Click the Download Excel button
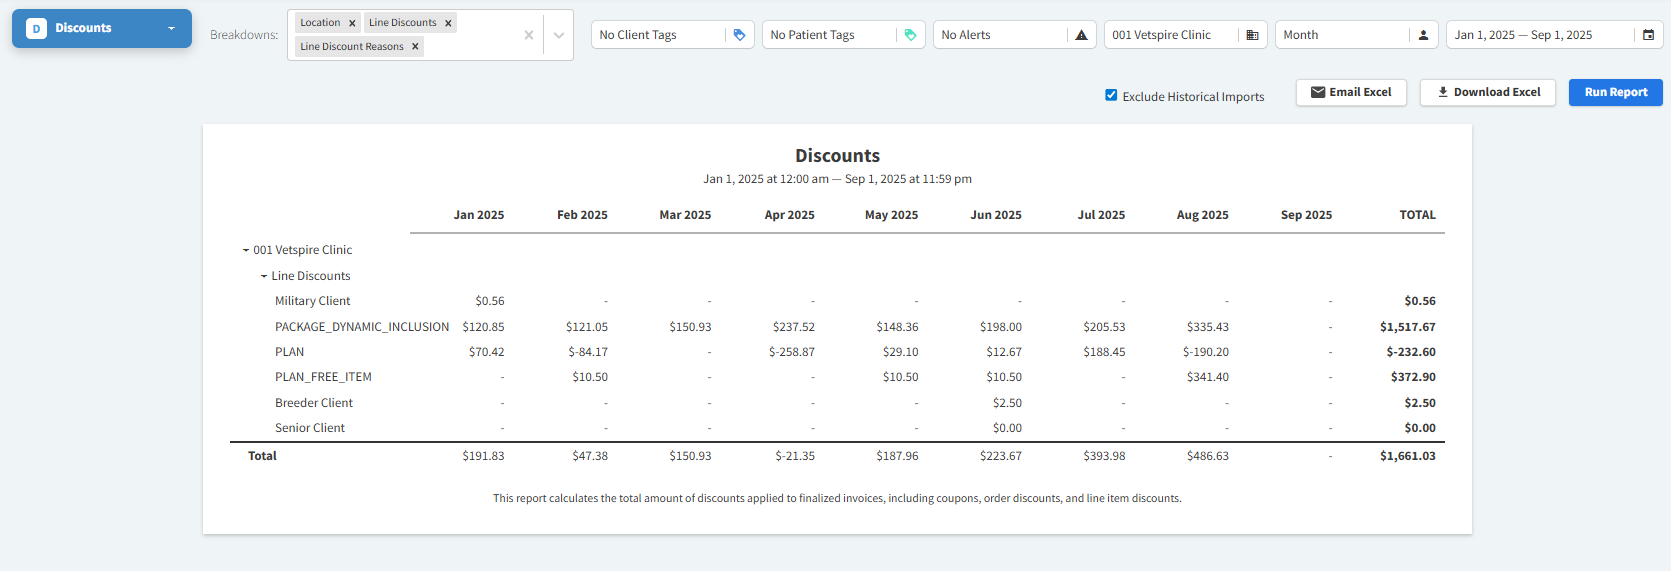The image size is (1671, 571). pos(1487,92)
